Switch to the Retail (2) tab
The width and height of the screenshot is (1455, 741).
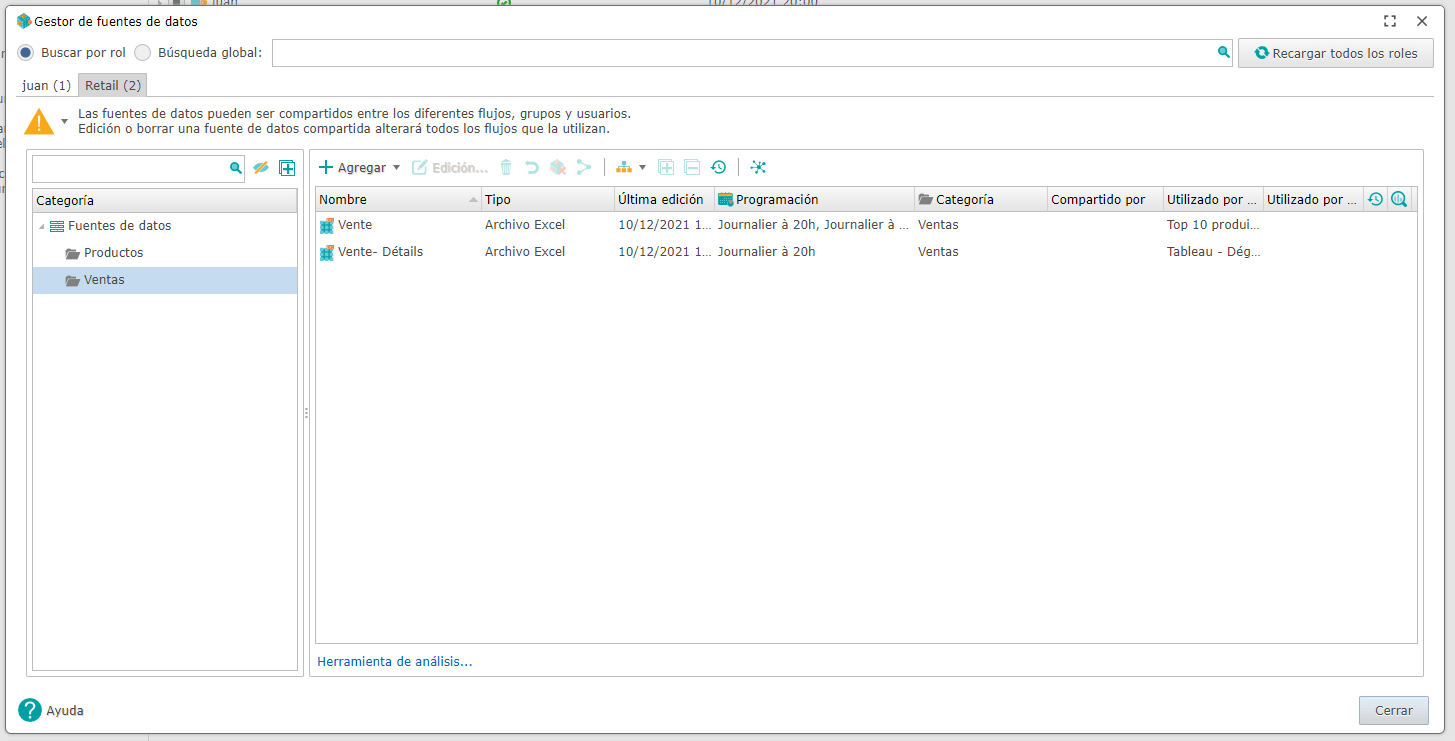(x=113, y=85)
